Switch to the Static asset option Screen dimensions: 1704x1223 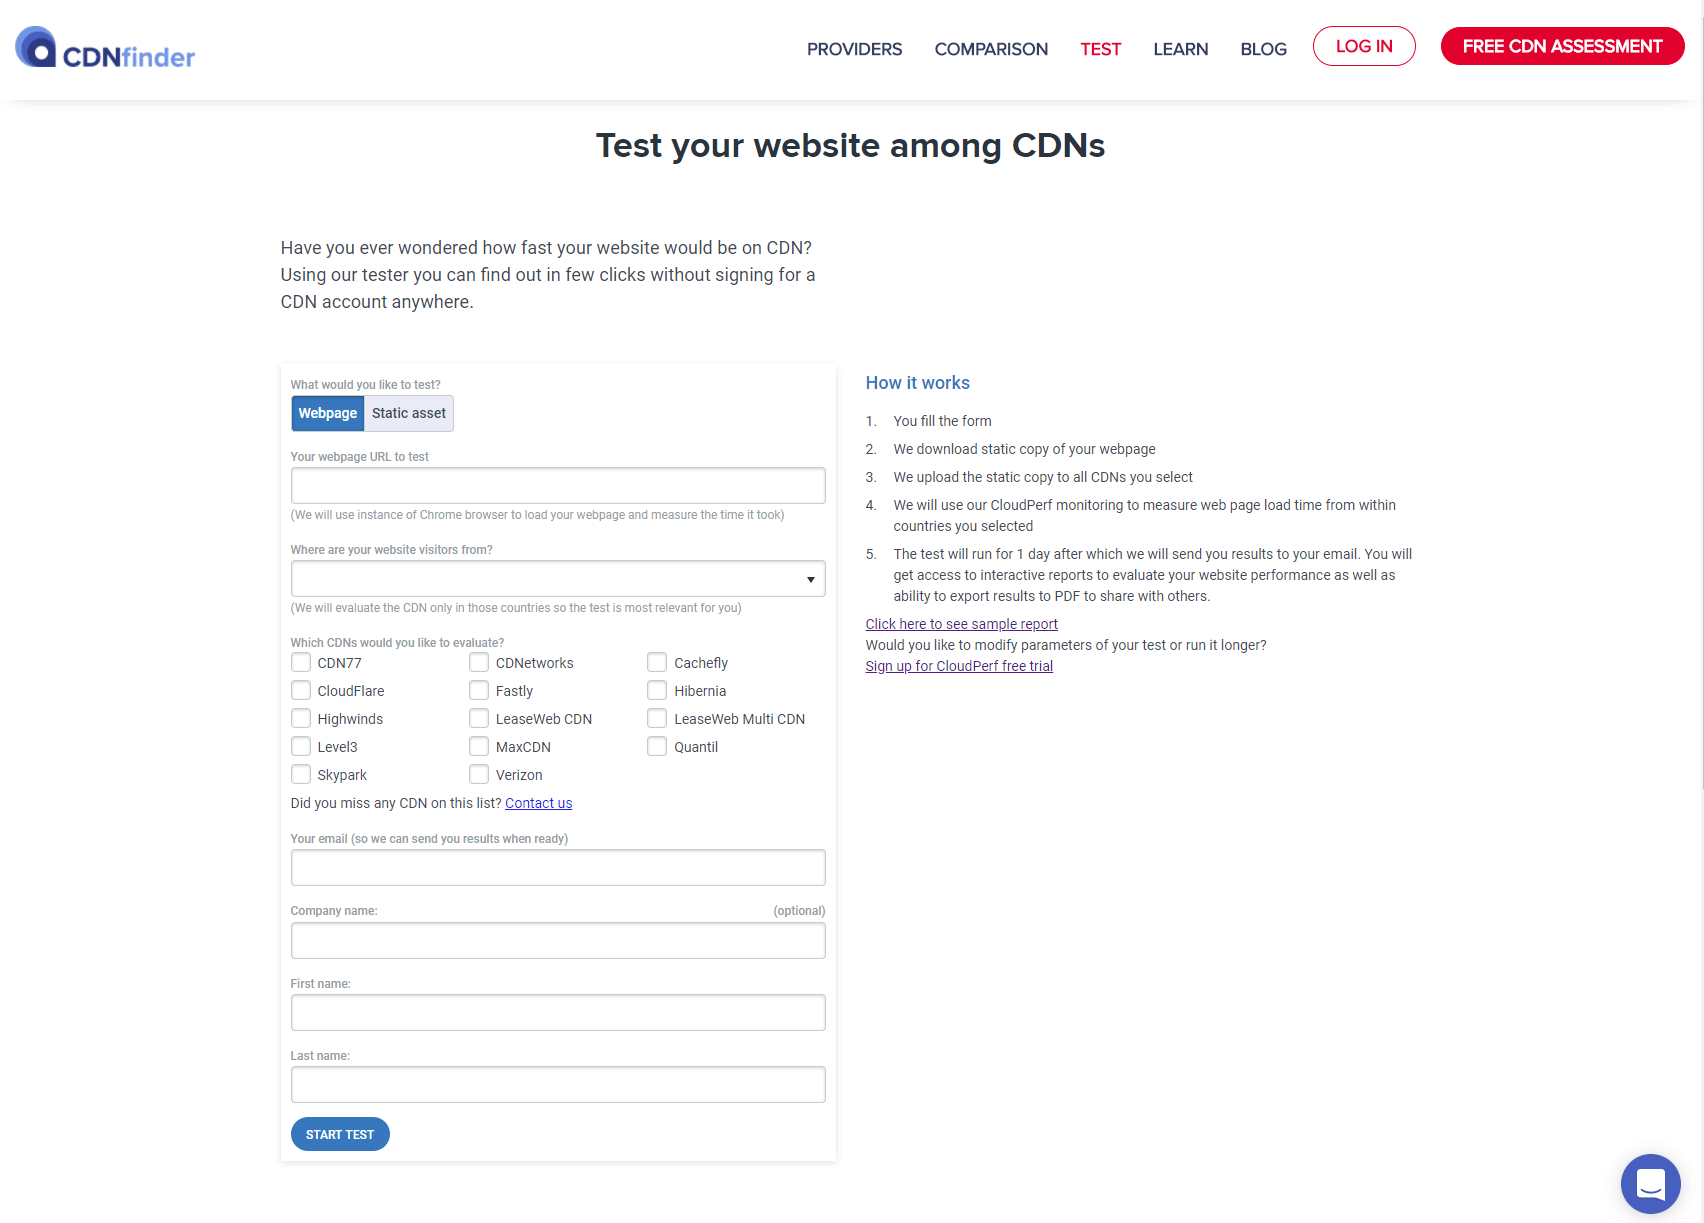[x=409, y=414]
